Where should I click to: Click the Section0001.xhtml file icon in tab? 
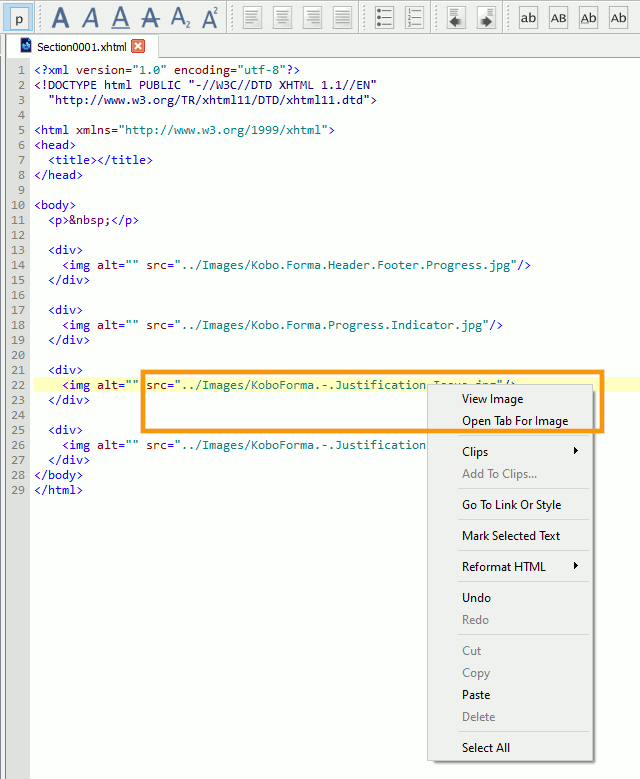tap(26, 46)
